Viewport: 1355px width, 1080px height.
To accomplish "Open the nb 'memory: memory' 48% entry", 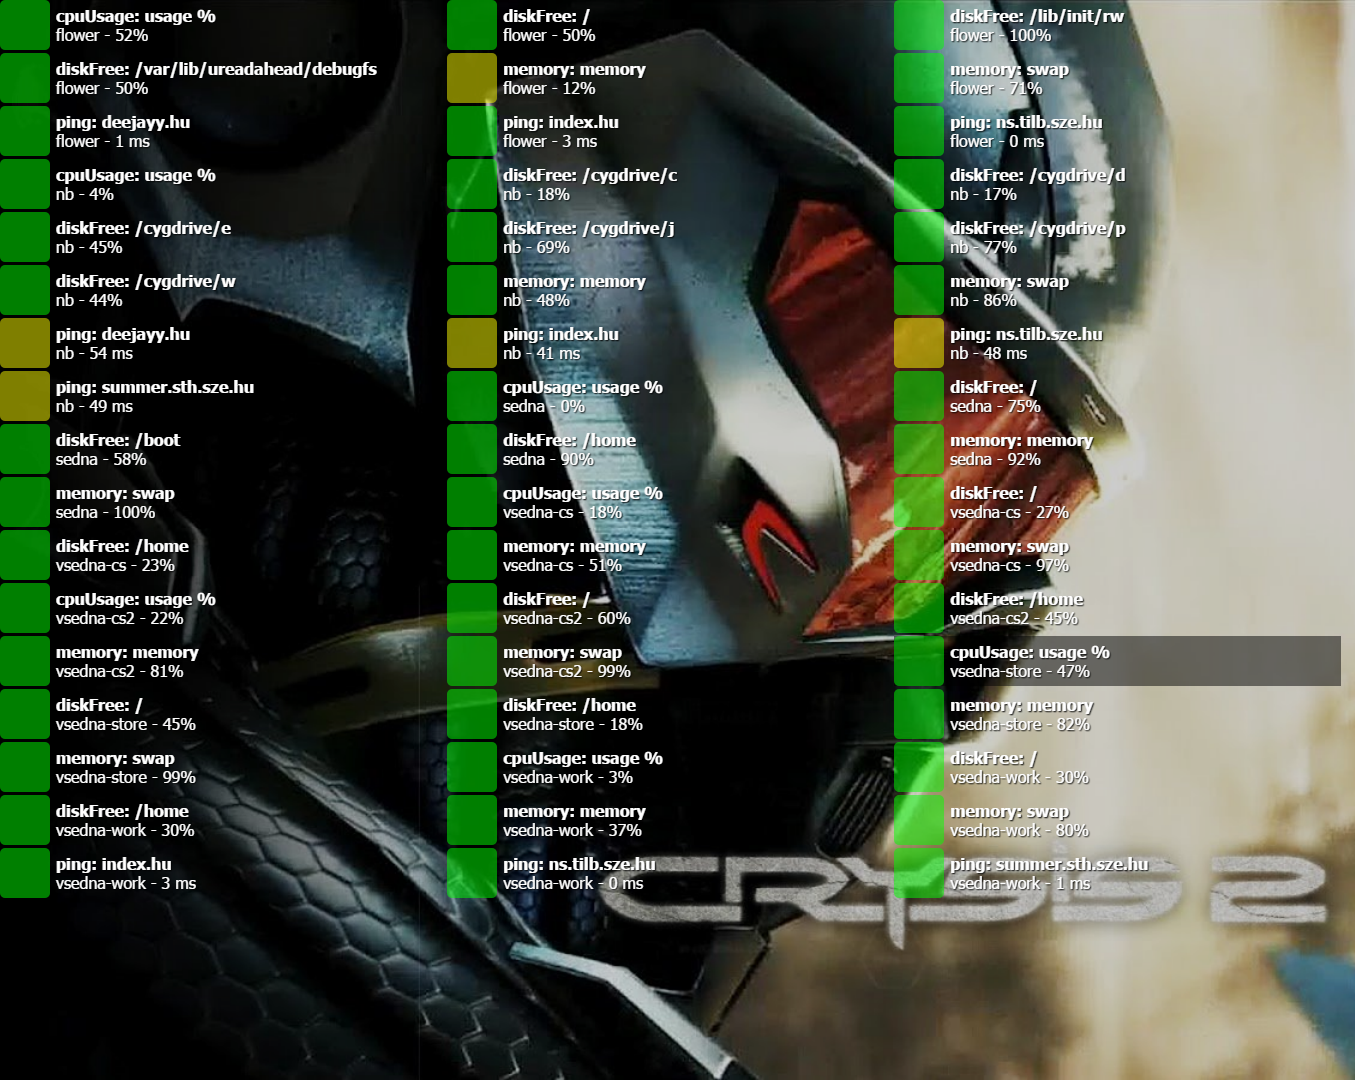I will point(670,290).
